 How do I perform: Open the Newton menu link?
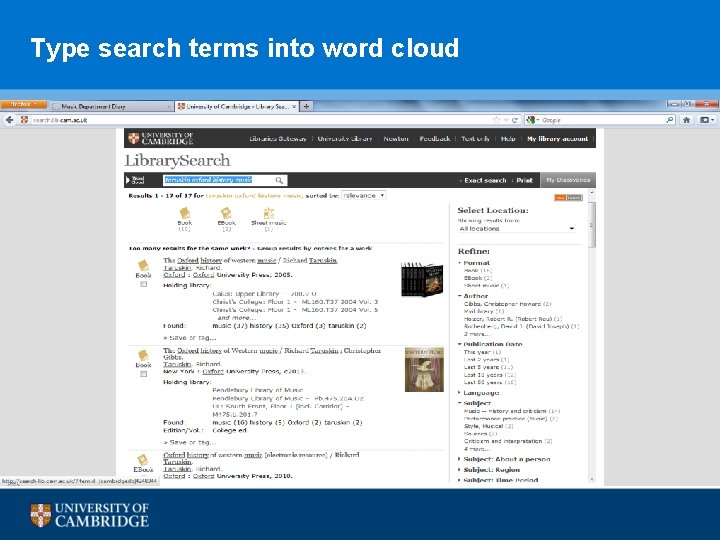point(396,139)
